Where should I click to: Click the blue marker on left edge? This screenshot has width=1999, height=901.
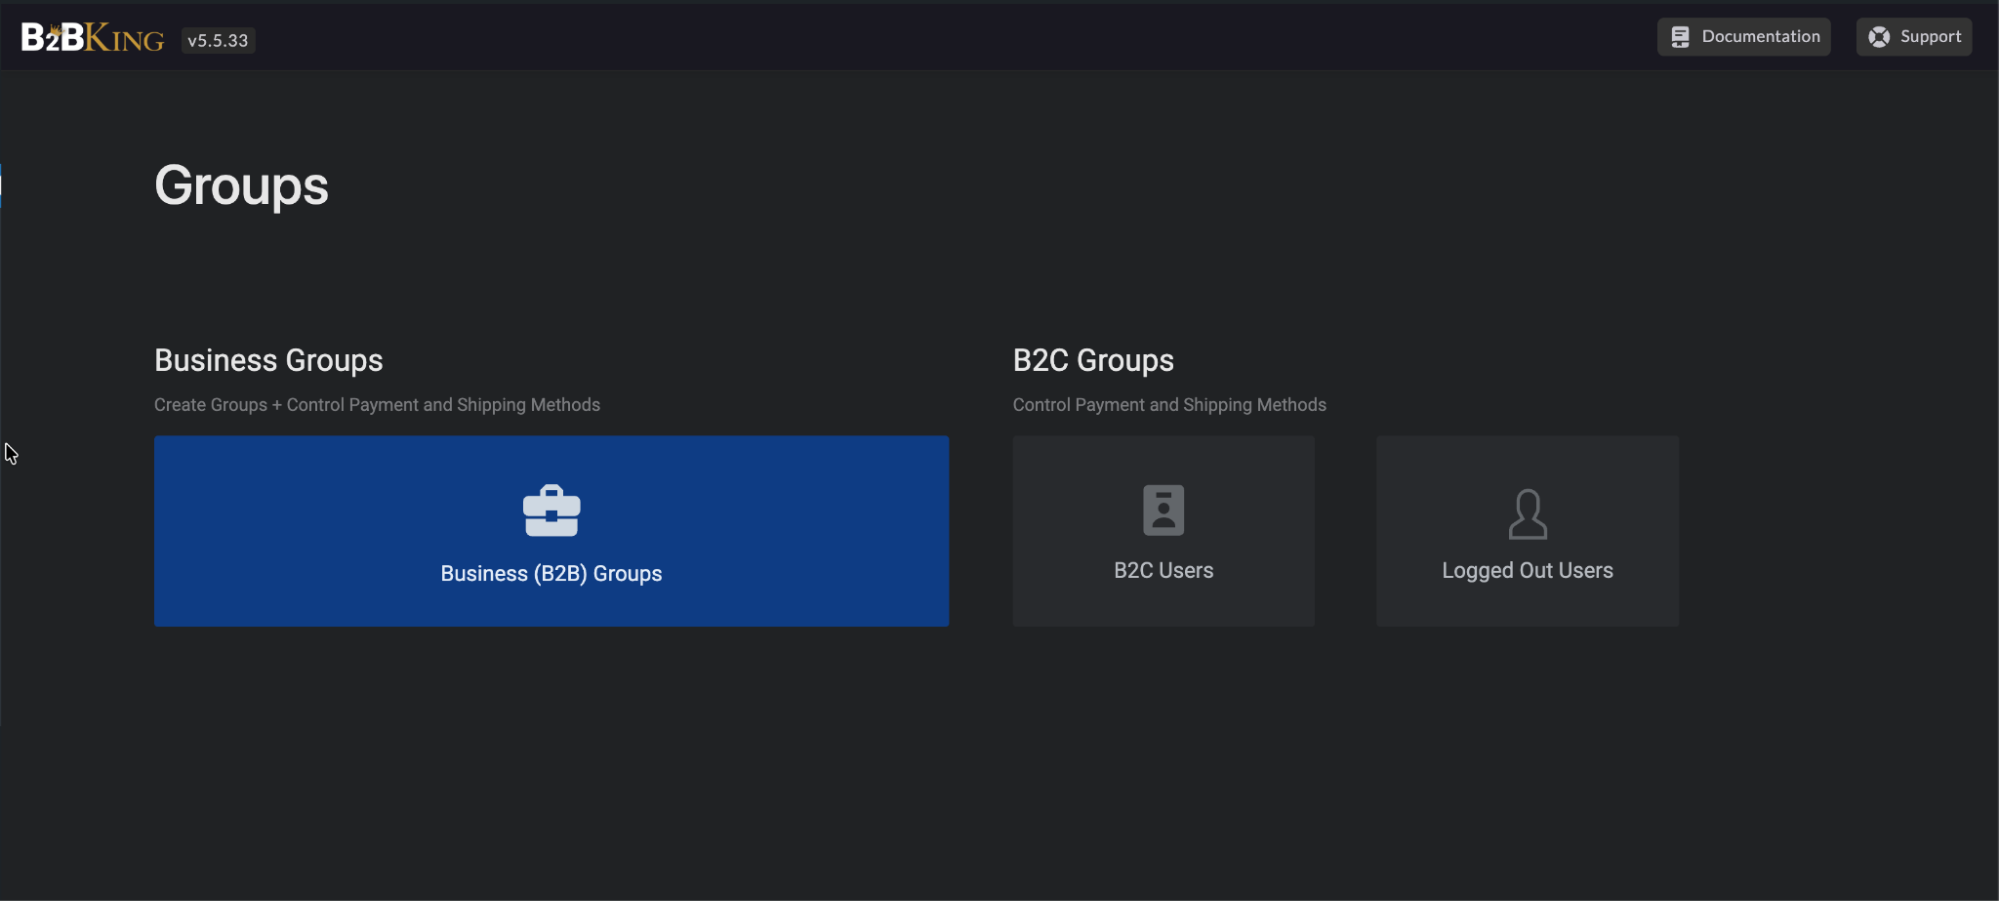pyautogui.click(x=1, y=185)
